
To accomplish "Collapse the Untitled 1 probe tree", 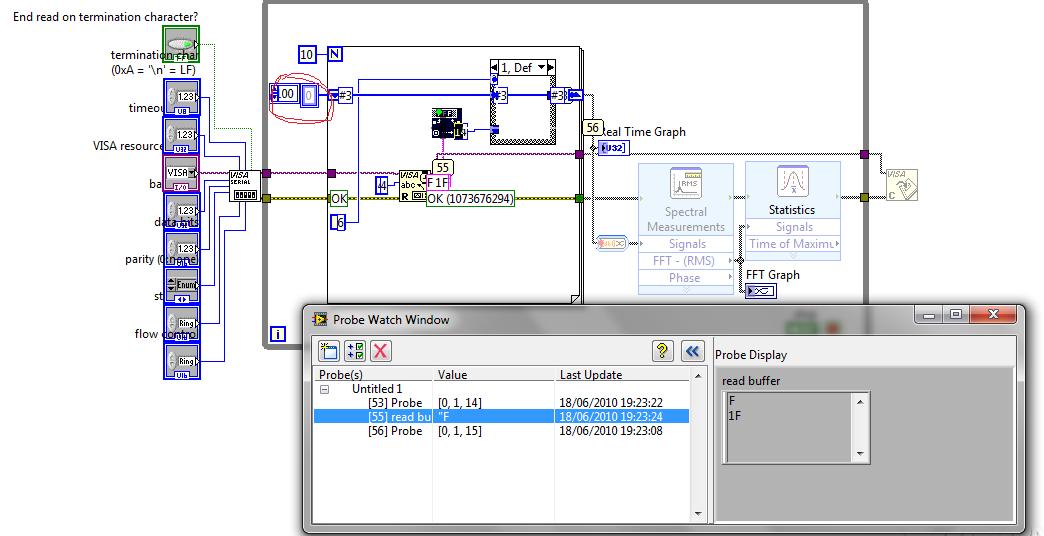I will pos(324,389).
